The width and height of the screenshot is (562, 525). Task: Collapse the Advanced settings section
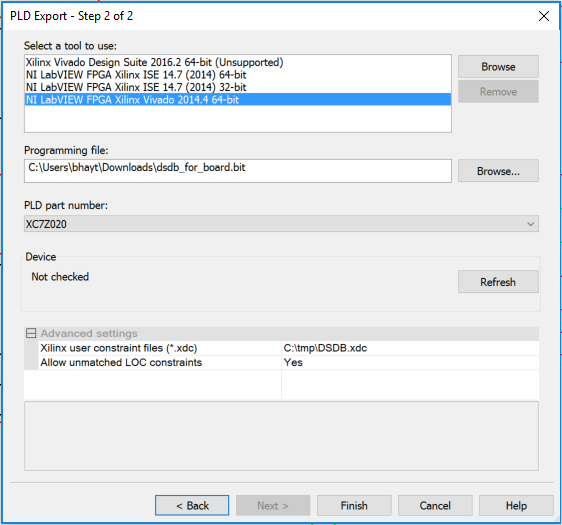pos(31,334)
